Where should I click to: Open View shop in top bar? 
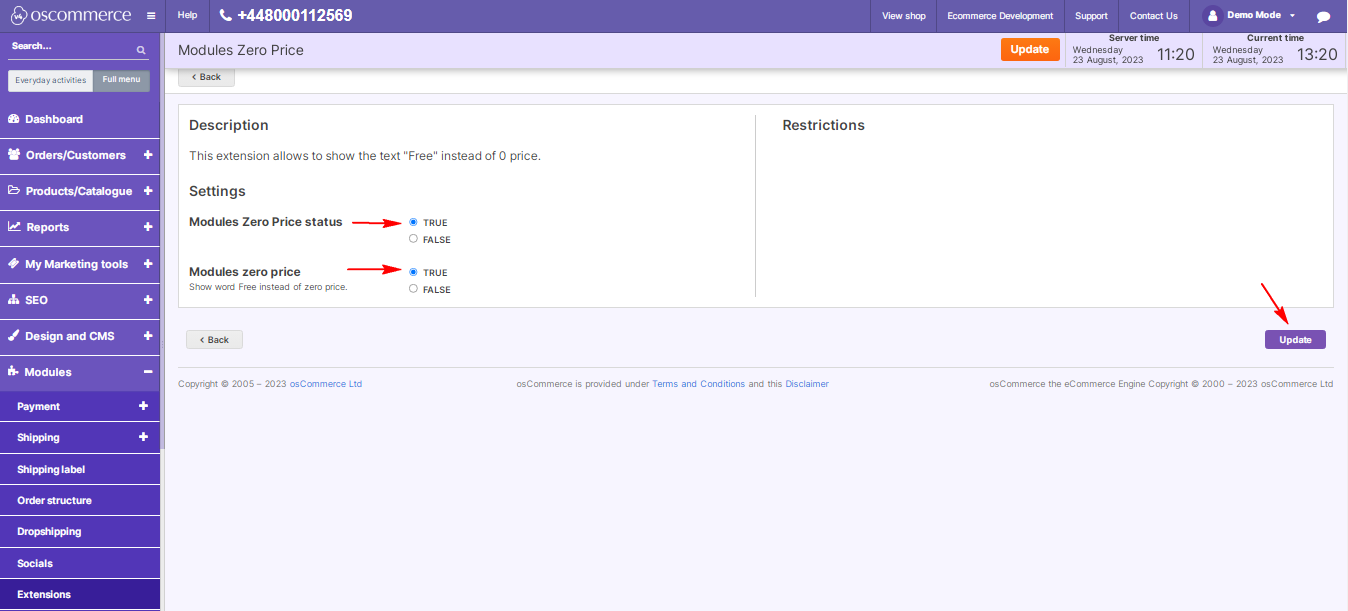[x=904, y=16]
